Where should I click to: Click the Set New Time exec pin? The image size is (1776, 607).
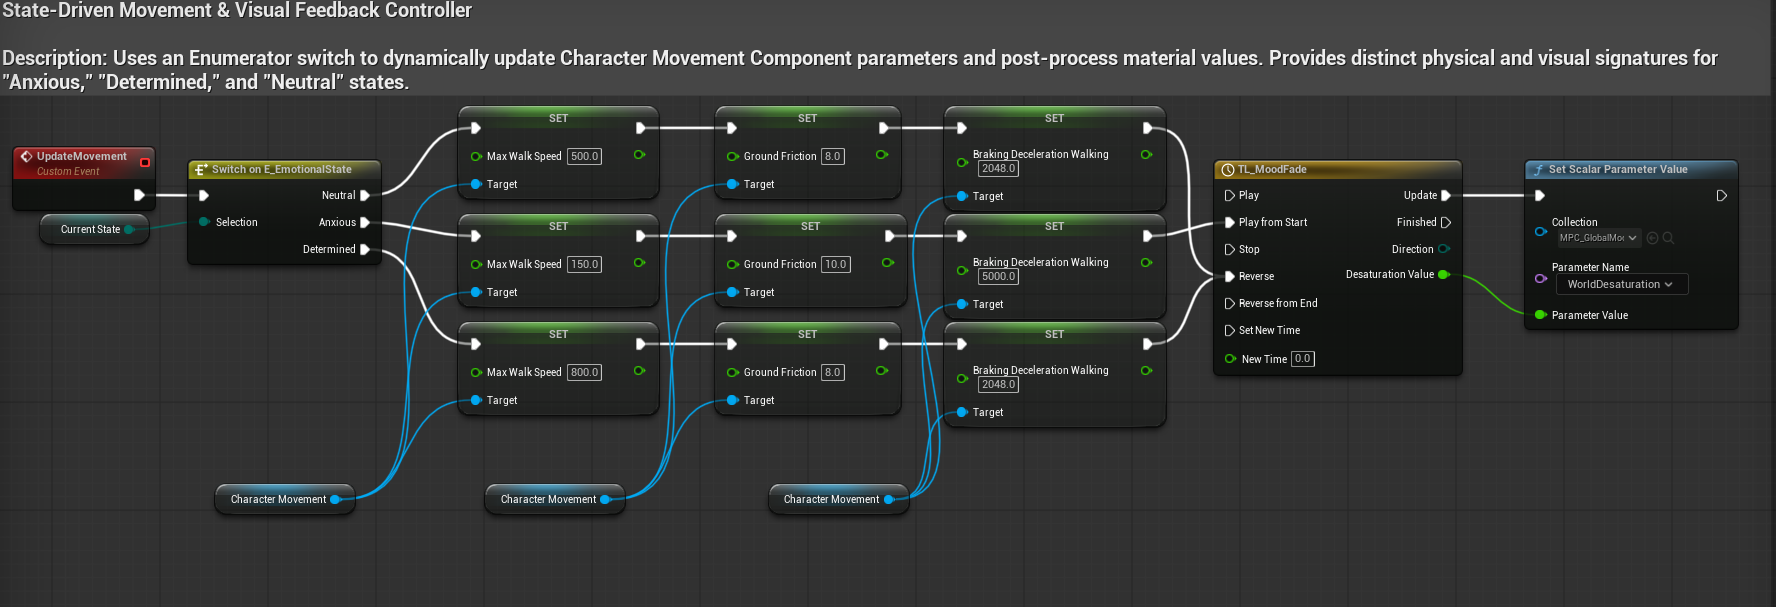coord(1230,330)
